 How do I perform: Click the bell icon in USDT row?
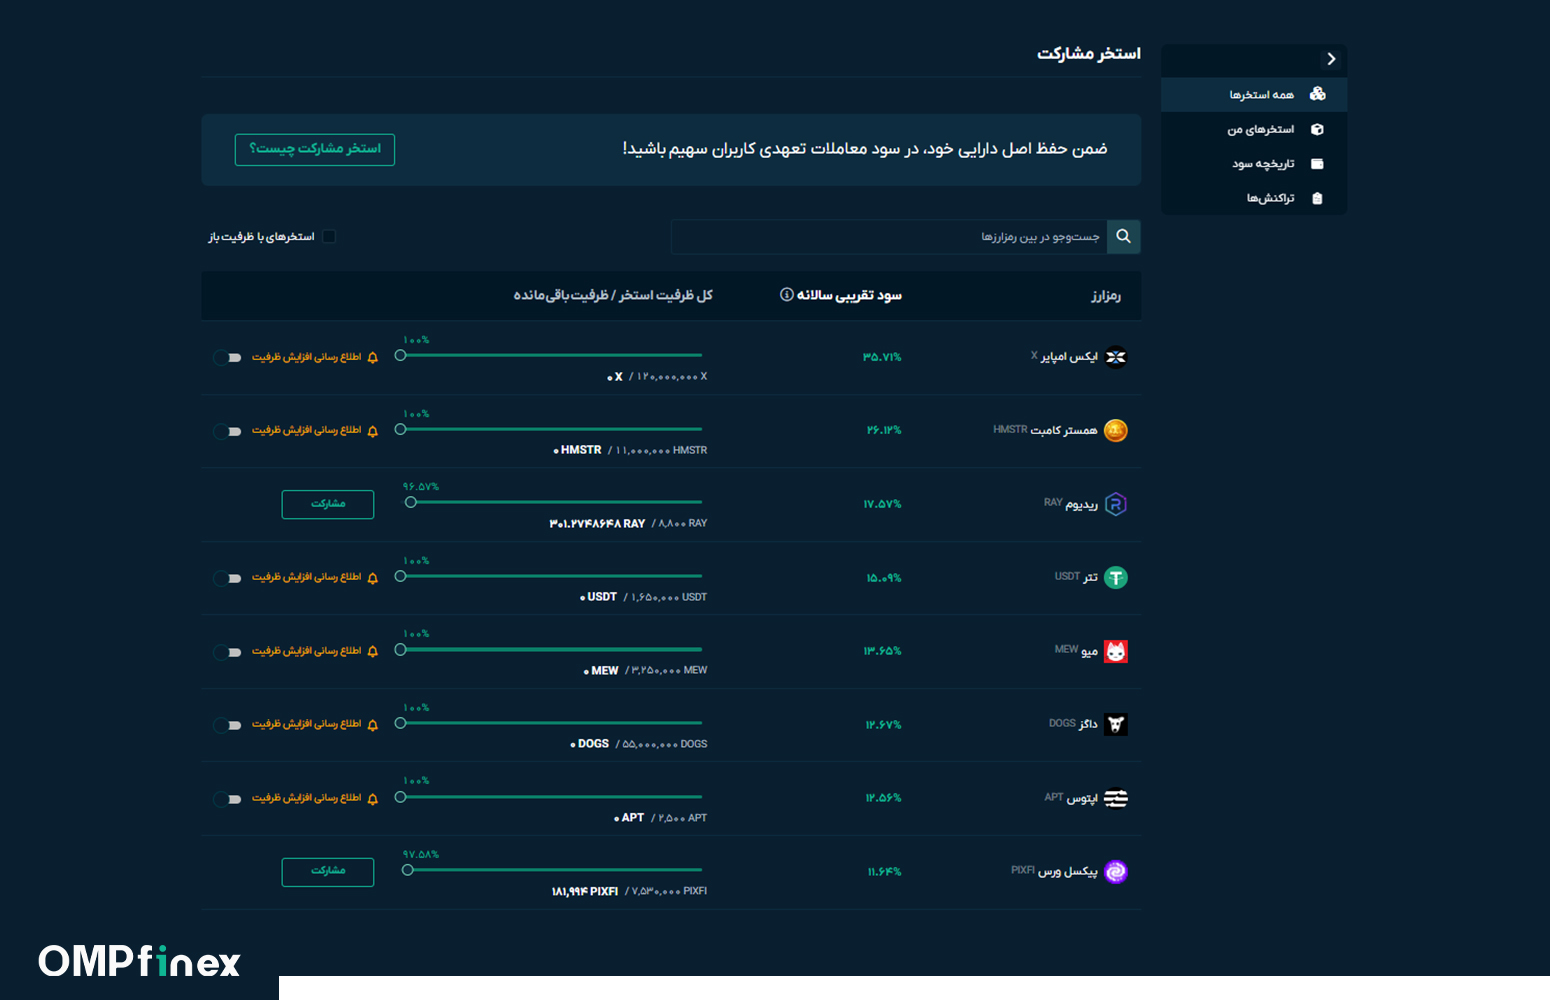(373, 578)
